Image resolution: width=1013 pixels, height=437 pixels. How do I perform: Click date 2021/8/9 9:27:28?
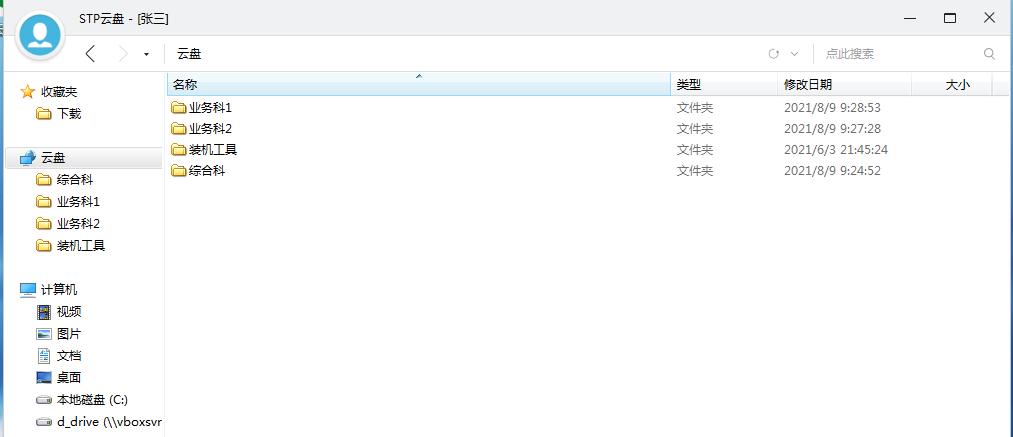click(832, 129)
